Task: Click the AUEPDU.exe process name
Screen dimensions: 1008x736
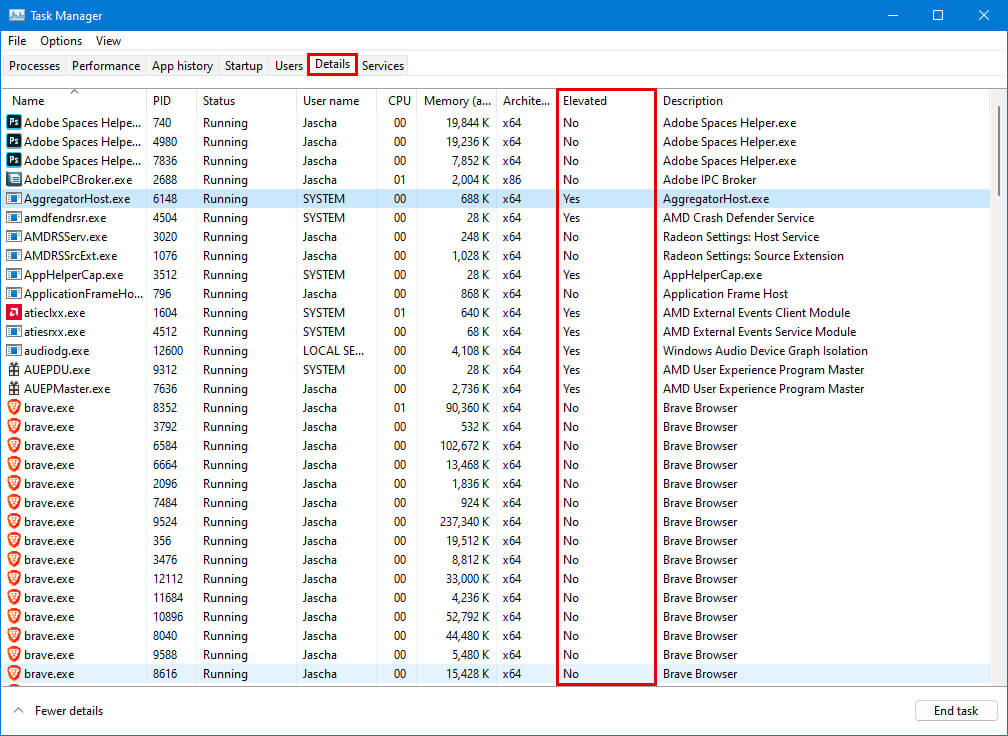Action: click(x=57, y=370)
